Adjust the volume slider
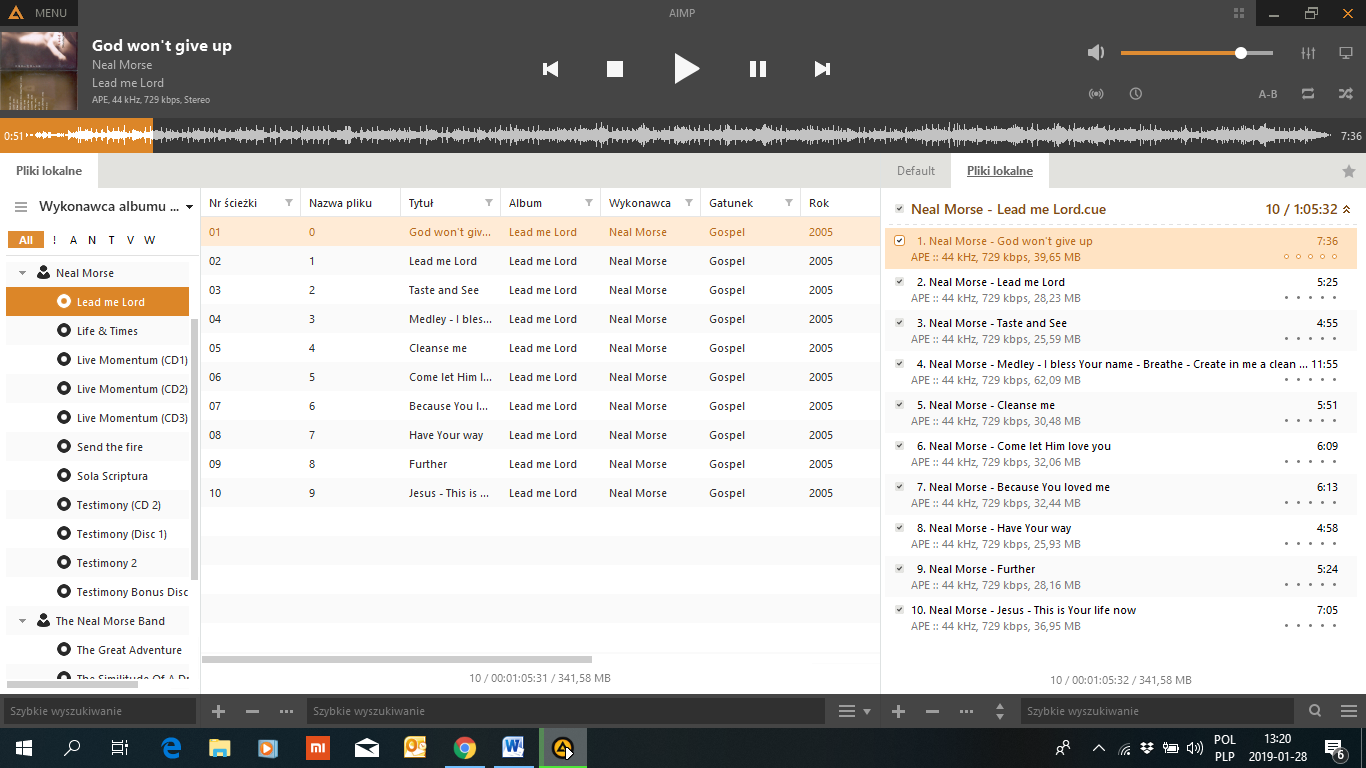The height and width of the screenshot is (768, 1366). click(x=1197, y=53)
